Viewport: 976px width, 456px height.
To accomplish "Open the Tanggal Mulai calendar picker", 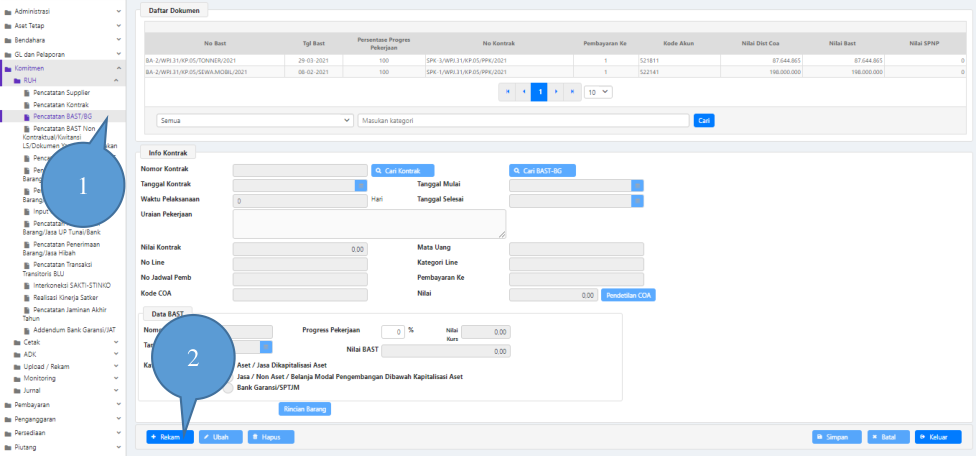I will (x=636, y=185).
